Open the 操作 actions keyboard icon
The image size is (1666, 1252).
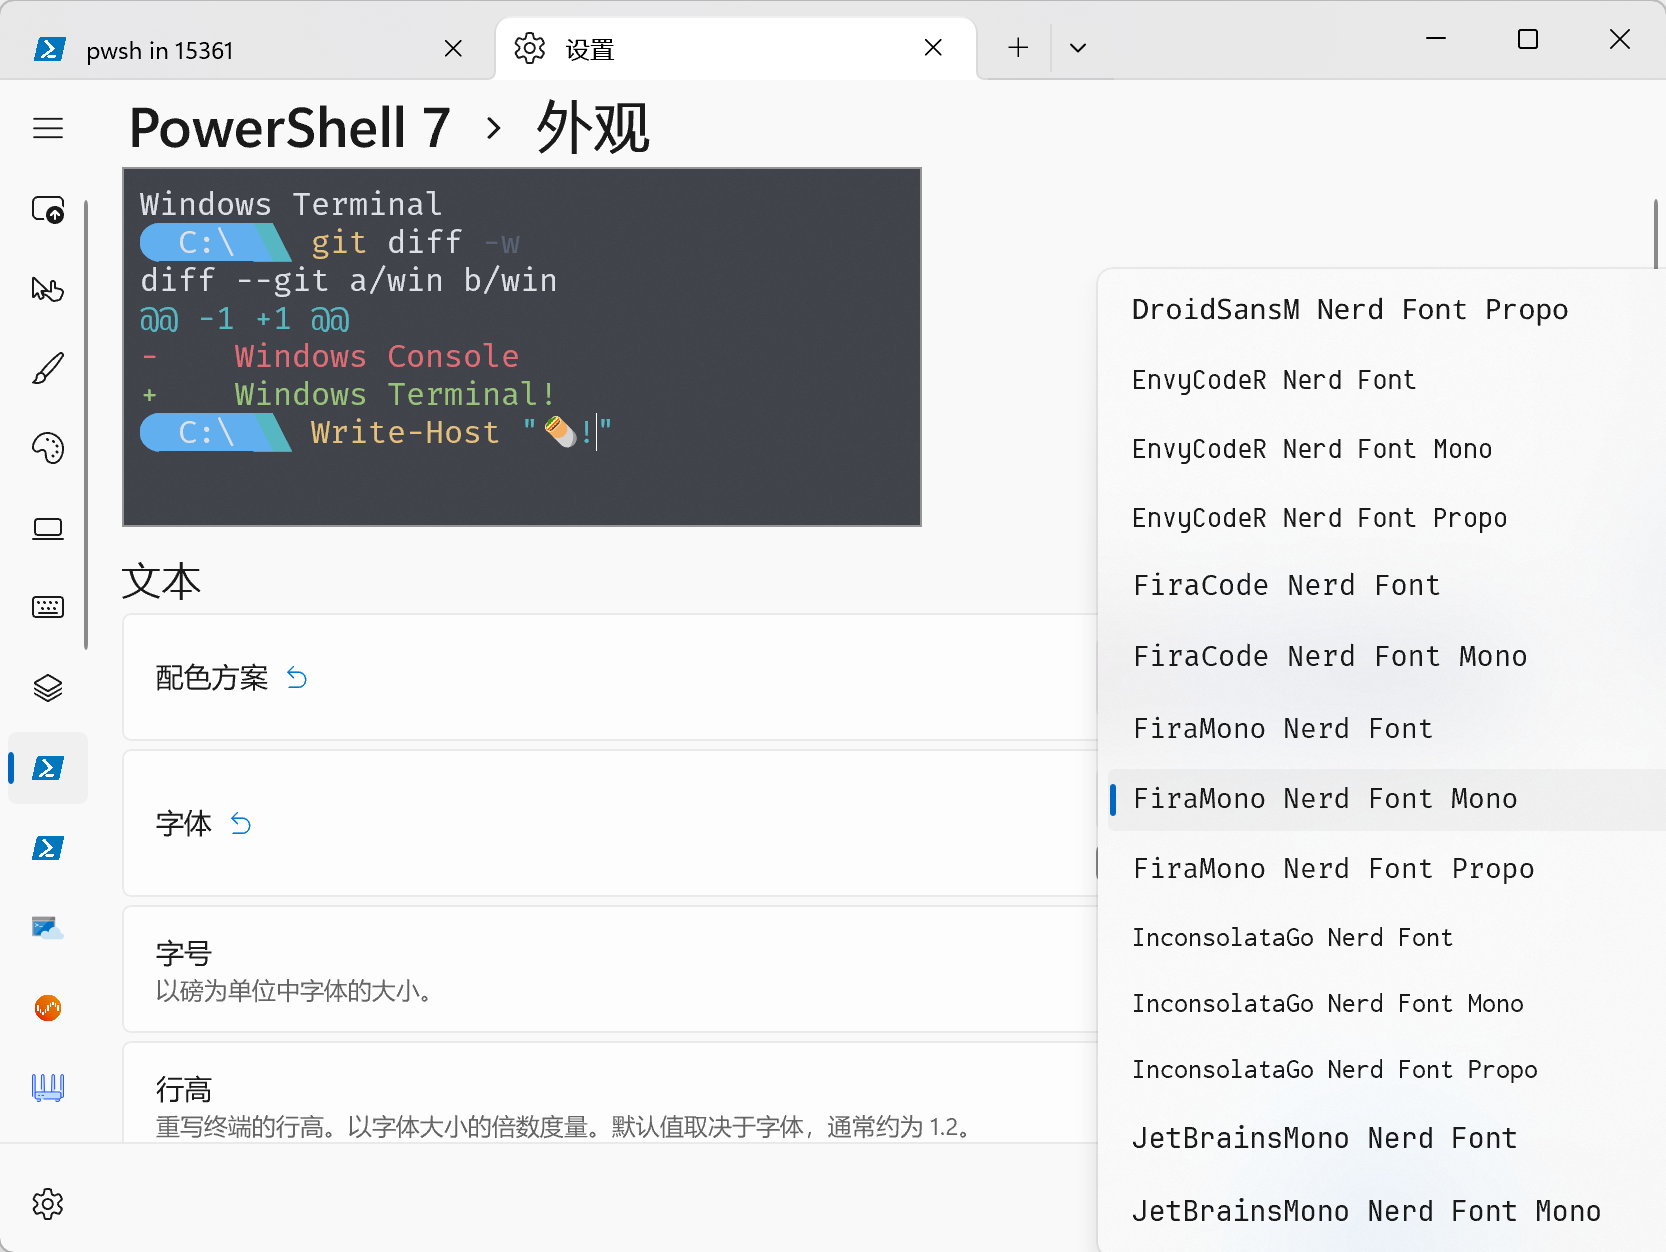point(48,607)
